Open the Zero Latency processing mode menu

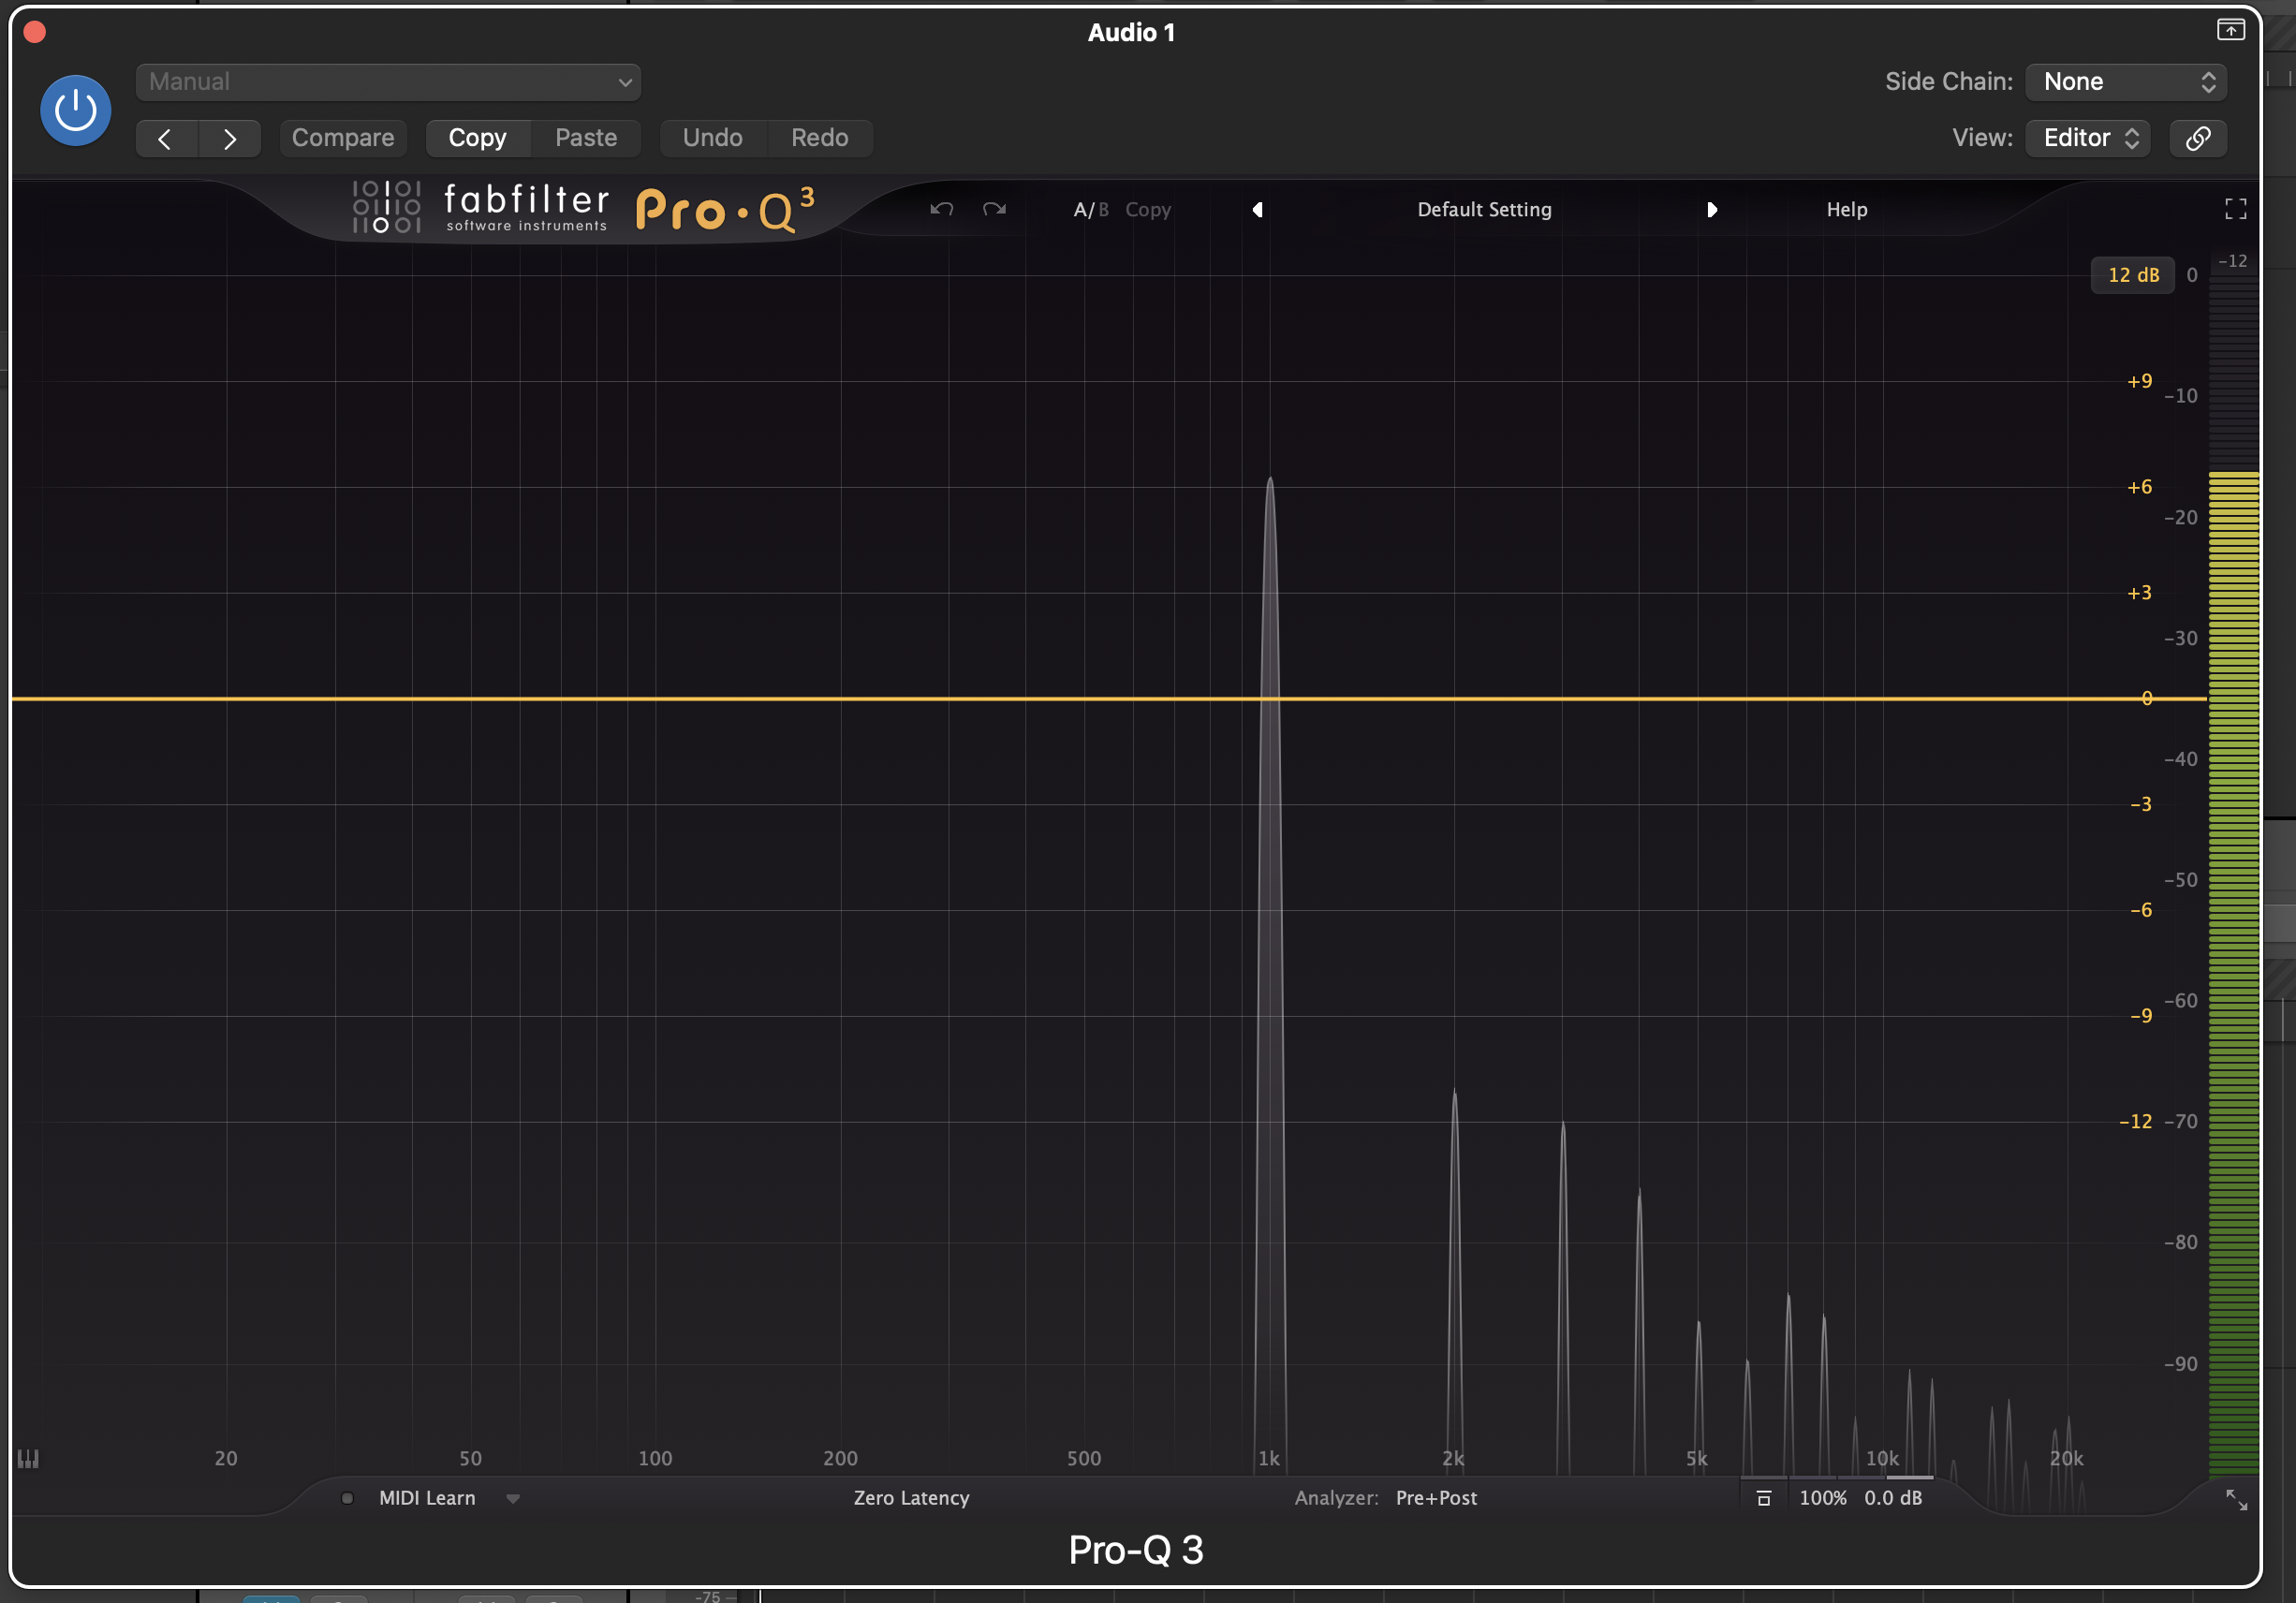[x=911, y=1498]
